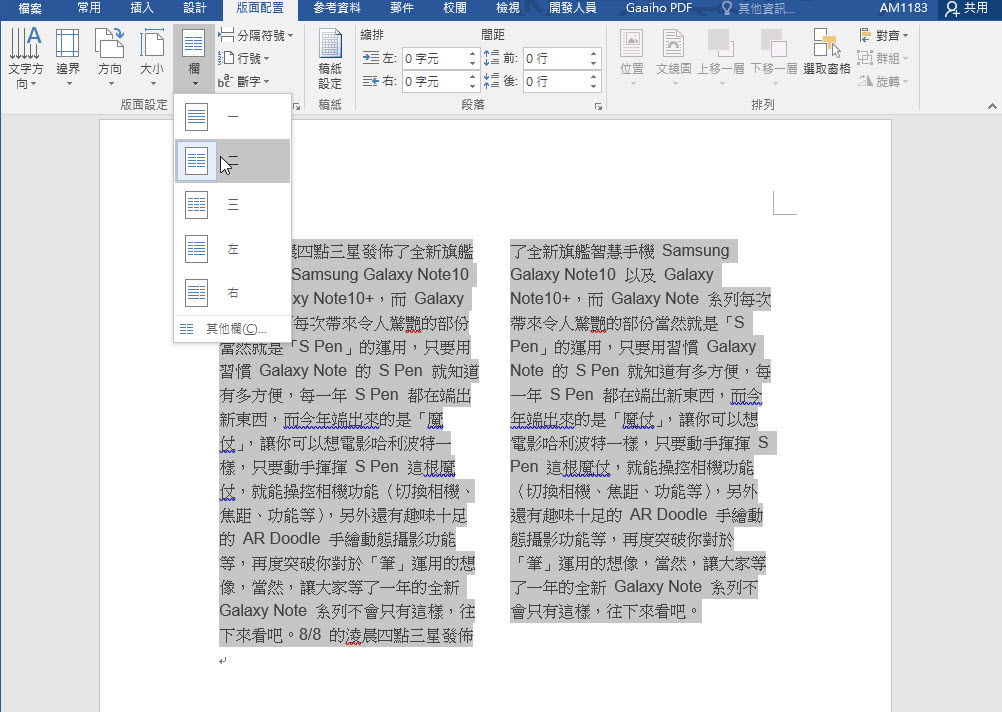Open the 選取窗格 selection pane

(x=826, y=51)
